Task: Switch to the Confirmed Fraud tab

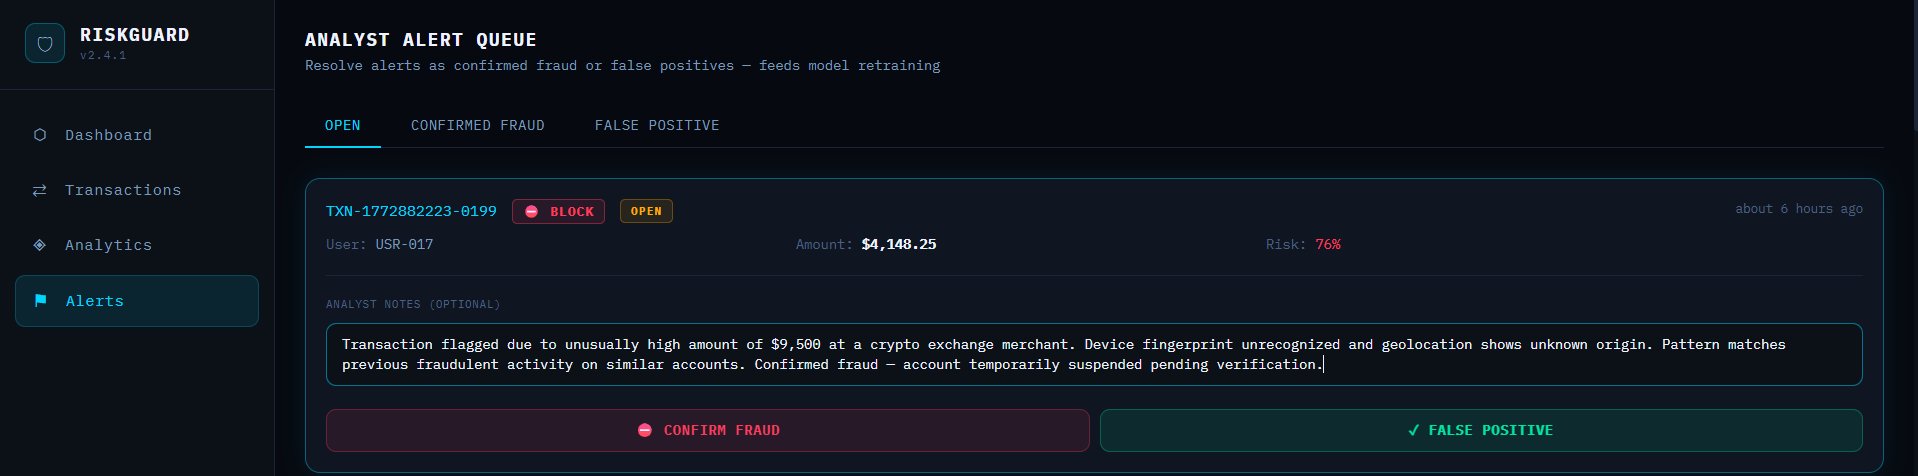Action: click(477, 125)
